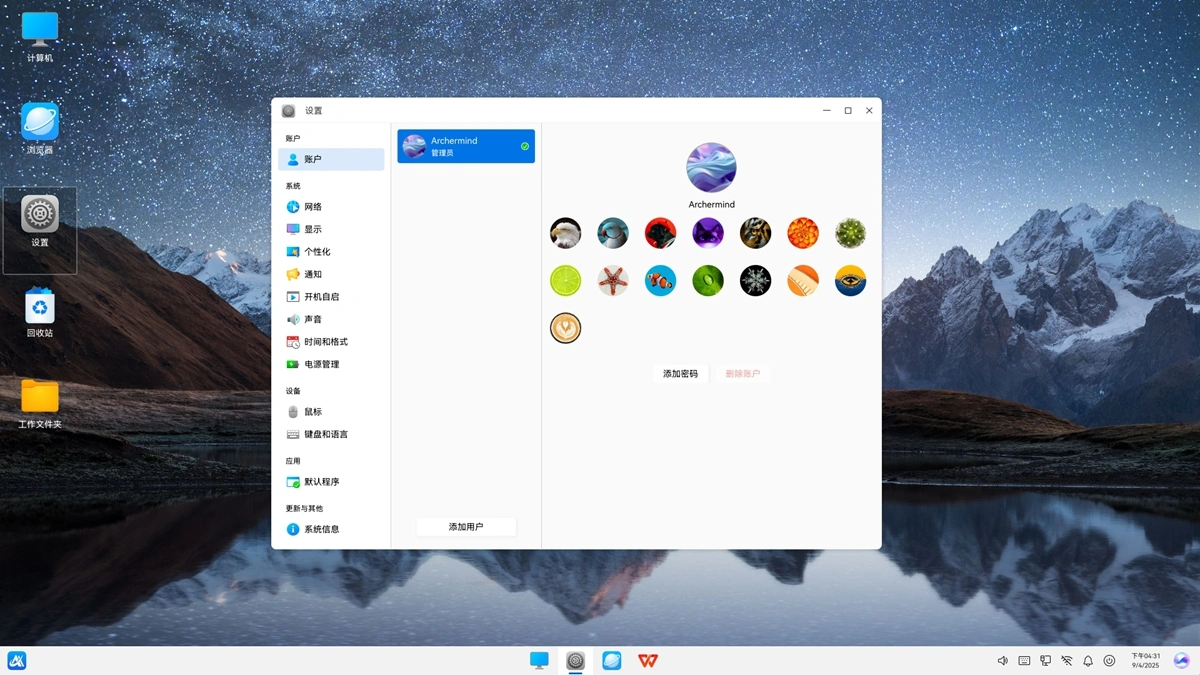Open 电源管理 power management
This screenshot has width=1200, height=675.
(x=321, y=364)
